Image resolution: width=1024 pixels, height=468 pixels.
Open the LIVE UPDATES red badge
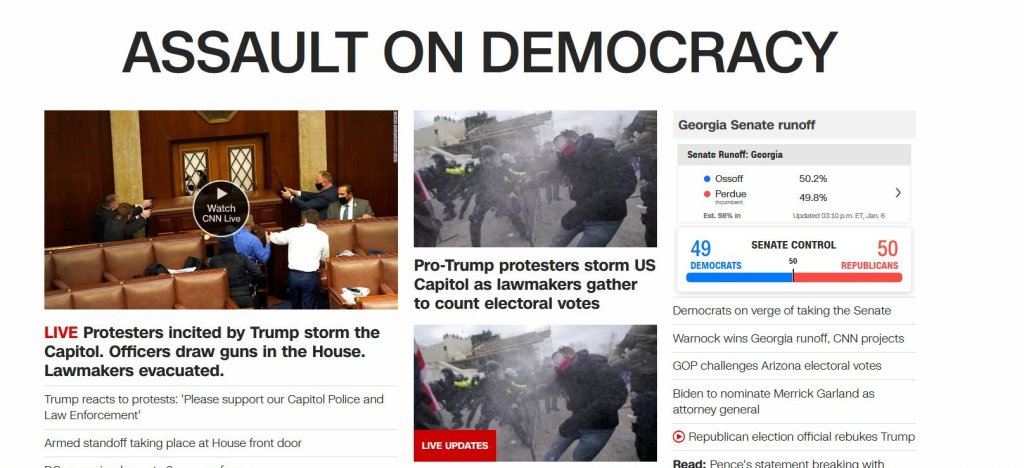pyautogui.click(x=455, y=445)
